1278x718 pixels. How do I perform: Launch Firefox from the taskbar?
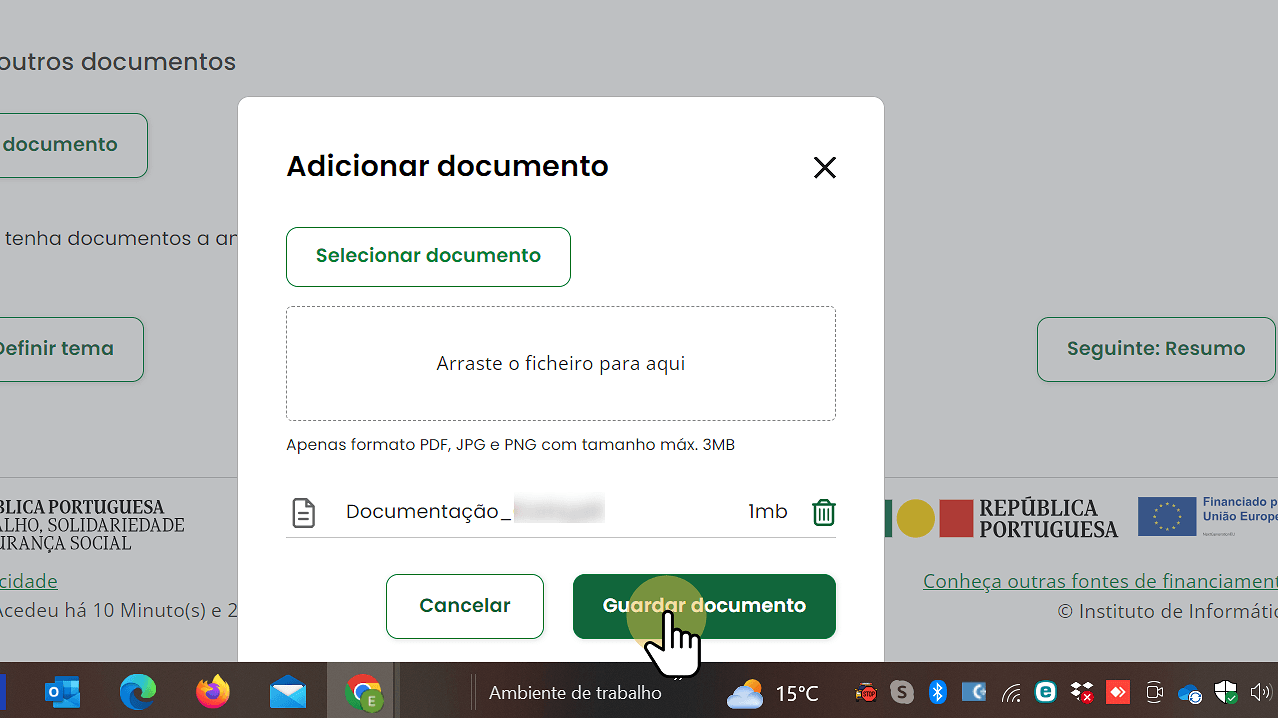(212, 692)
